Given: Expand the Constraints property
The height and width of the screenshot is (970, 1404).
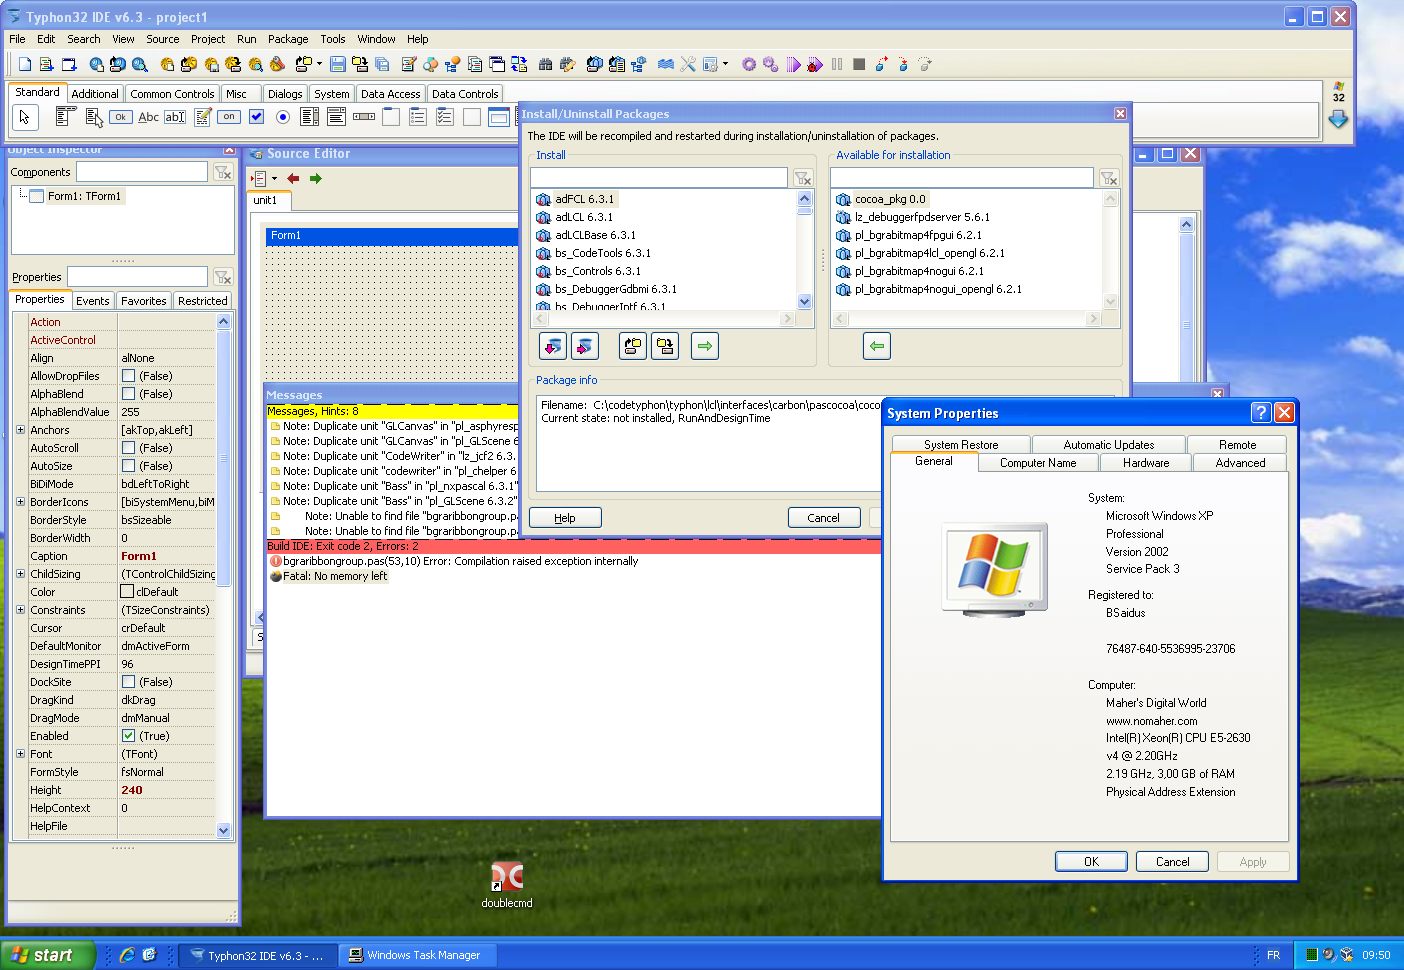Looking at the screenshot, I should (20, 610).
